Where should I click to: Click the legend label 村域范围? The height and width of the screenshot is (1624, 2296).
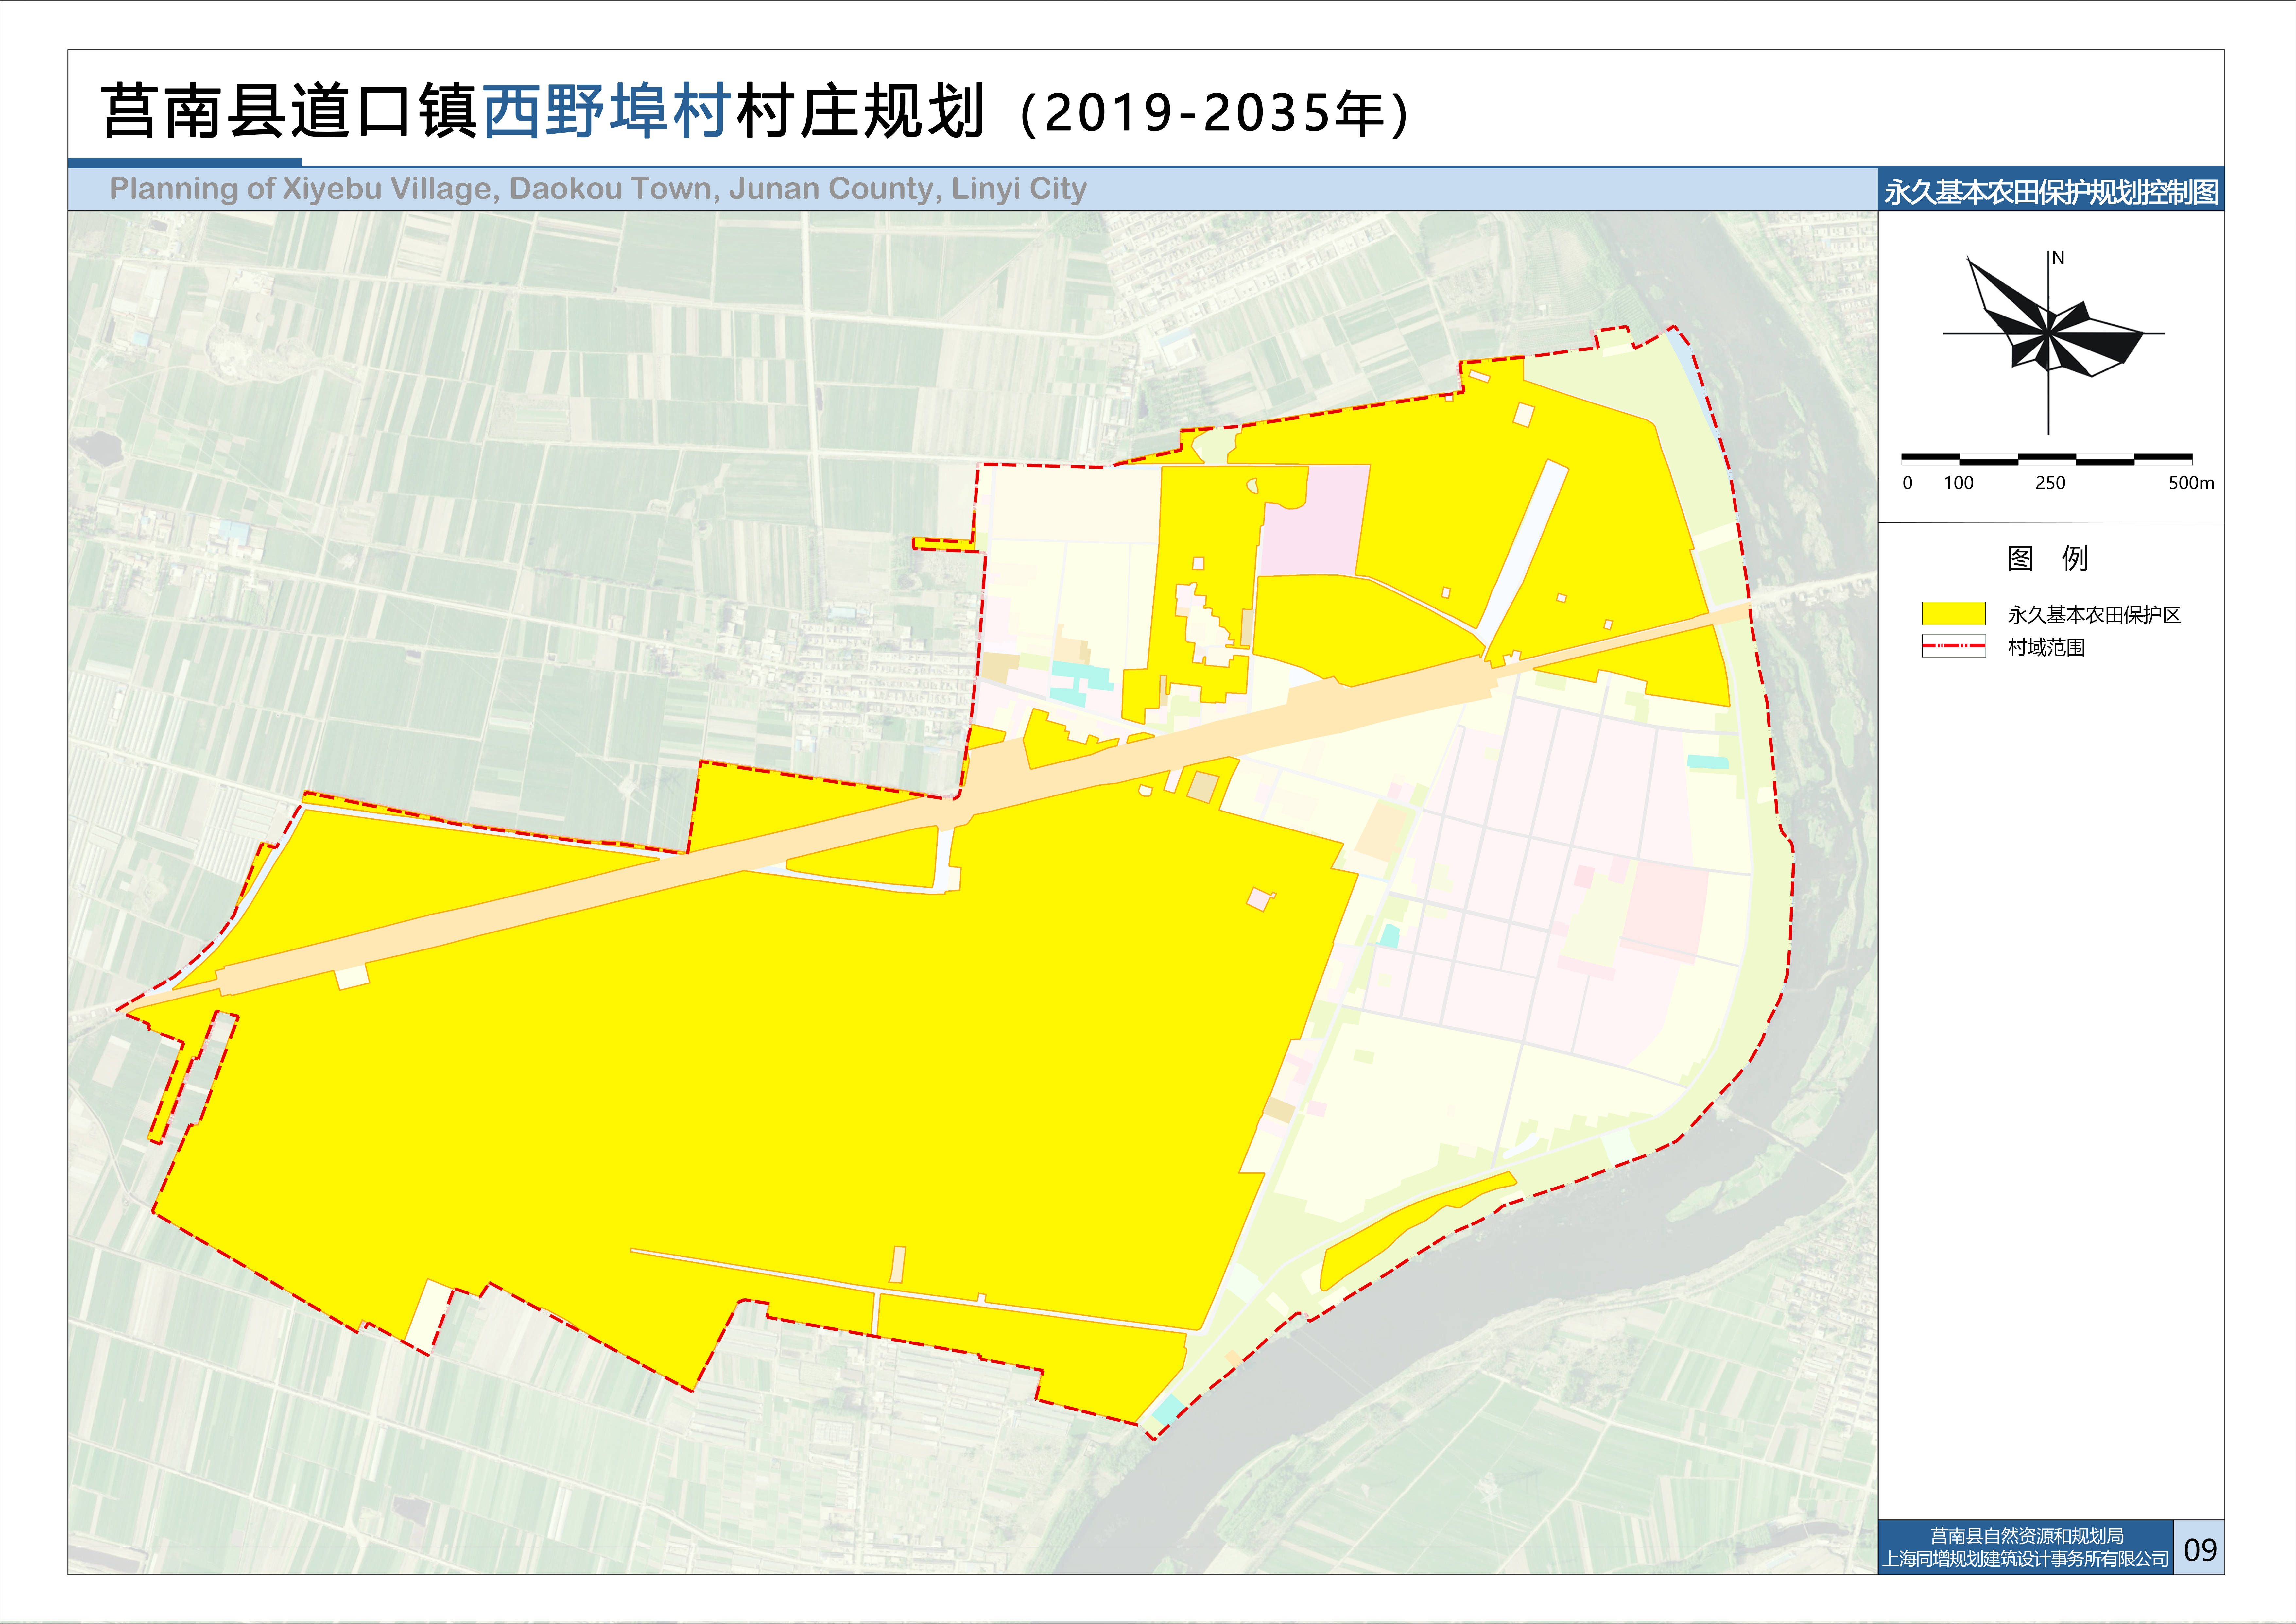coord(2046,647)
